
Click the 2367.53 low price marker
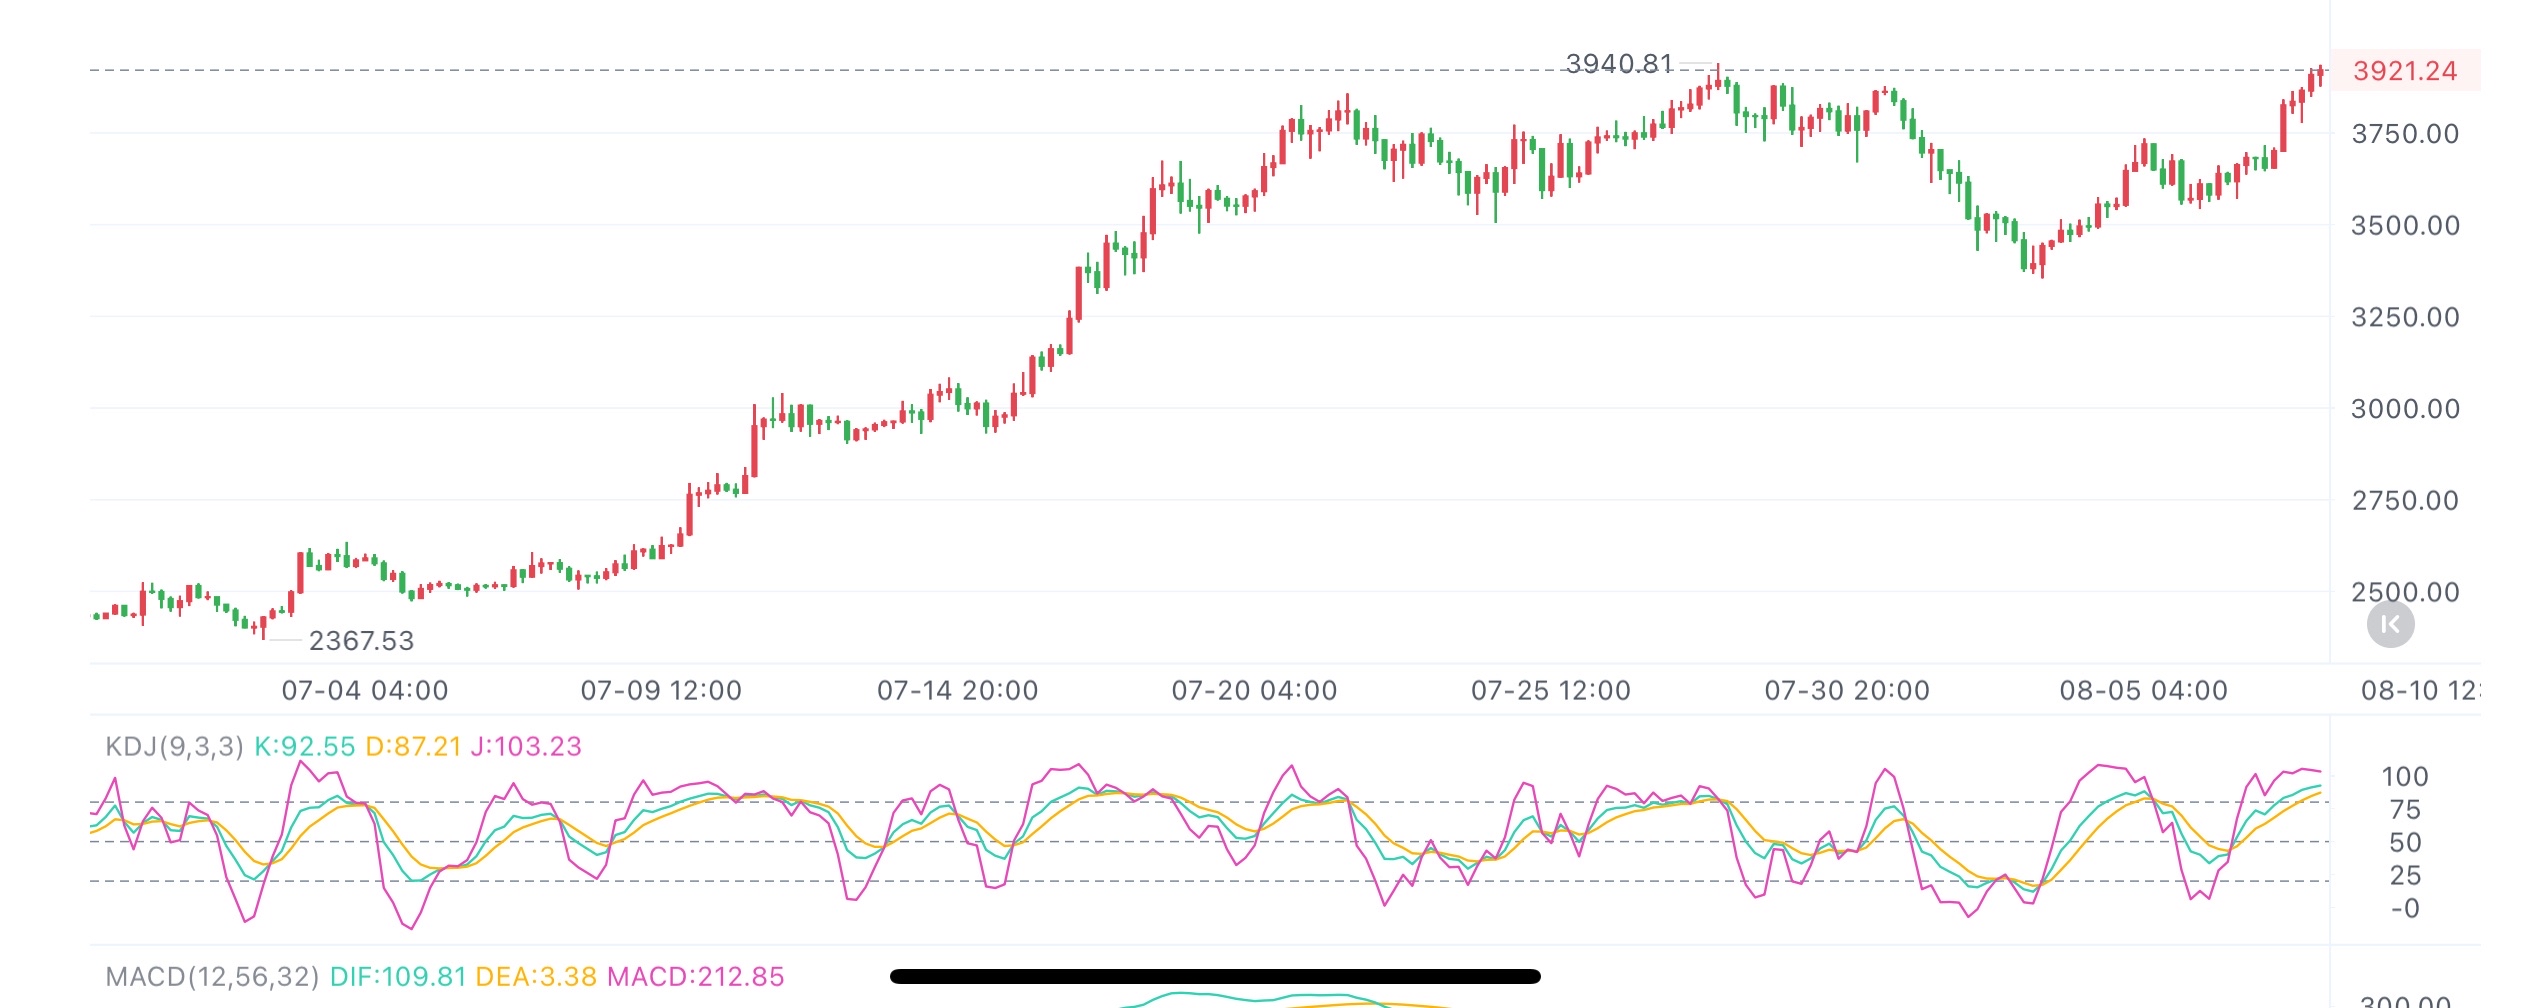[x=361, y=641]
